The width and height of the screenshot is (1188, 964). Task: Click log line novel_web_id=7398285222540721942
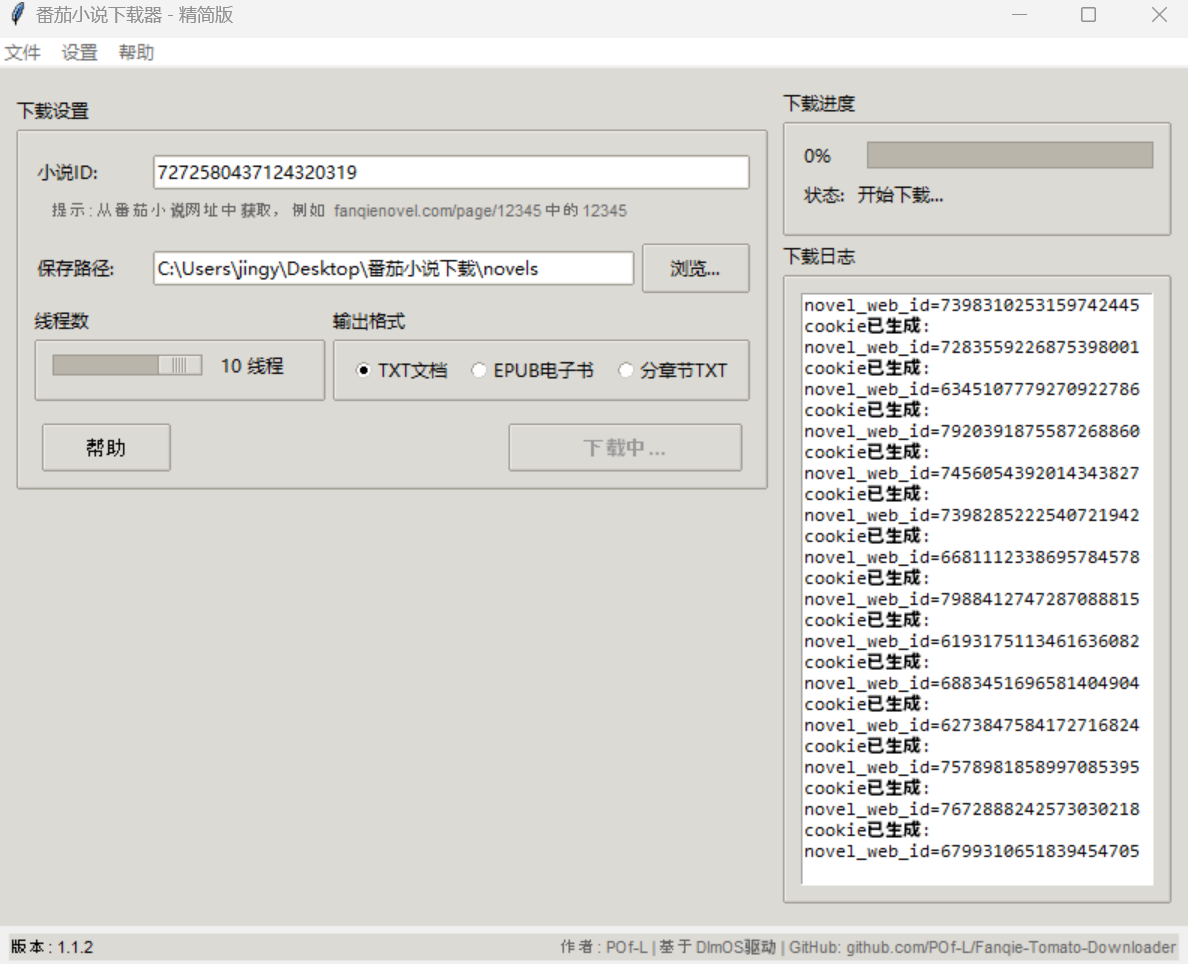point(971,515)
